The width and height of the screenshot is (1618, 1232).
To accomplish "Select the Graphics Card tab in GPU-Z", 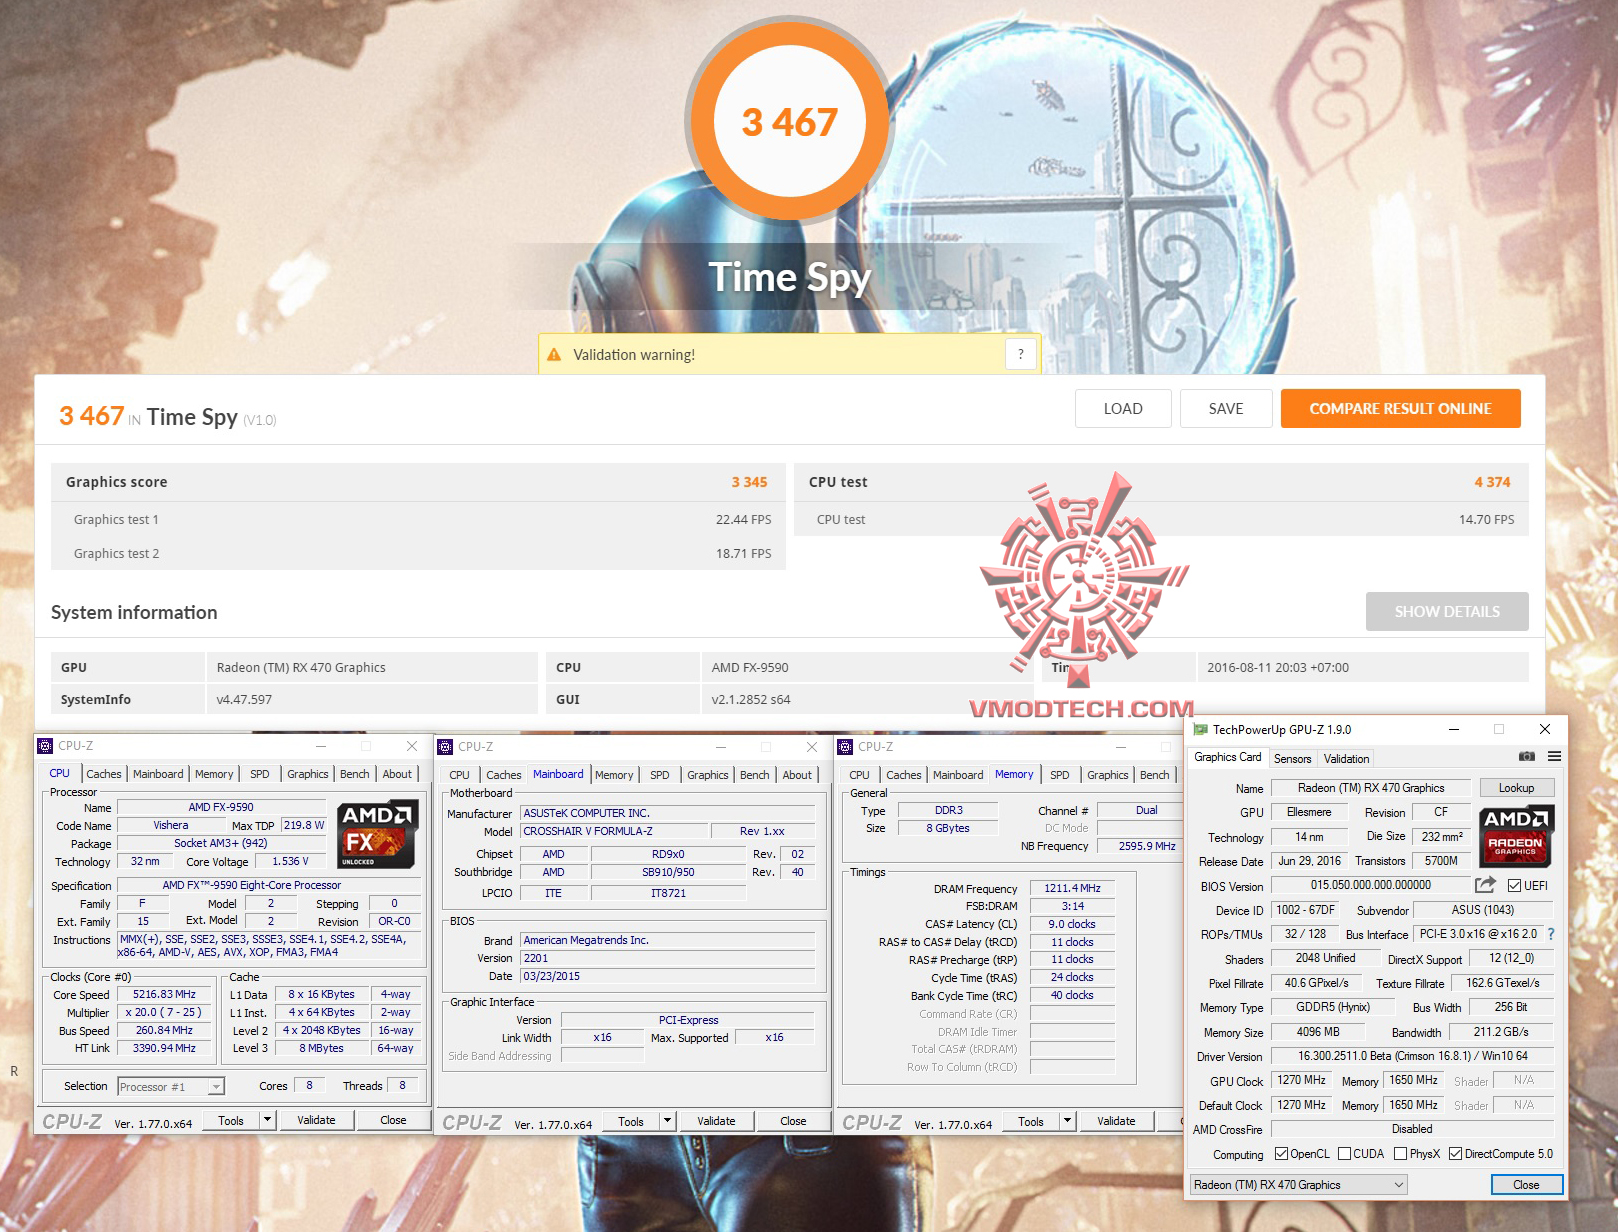I will pos(1228,757).
